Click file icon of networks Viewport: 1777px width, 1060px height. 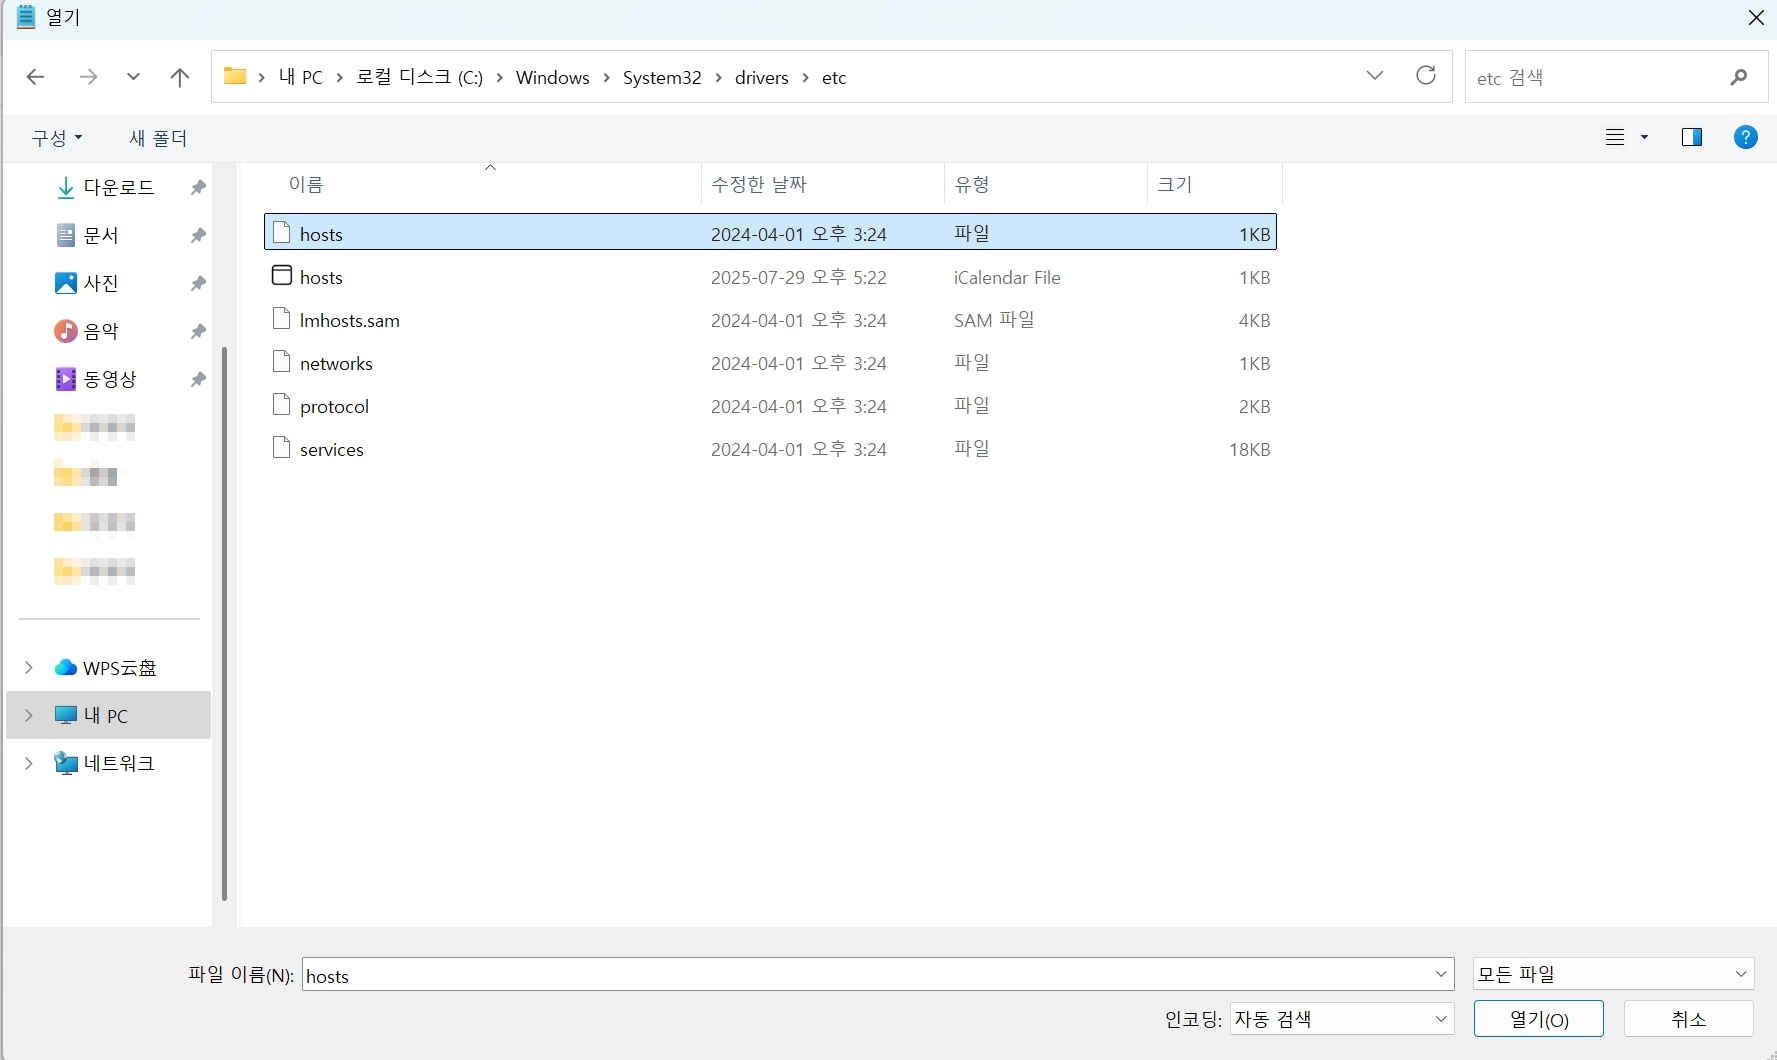click(282, 362)
